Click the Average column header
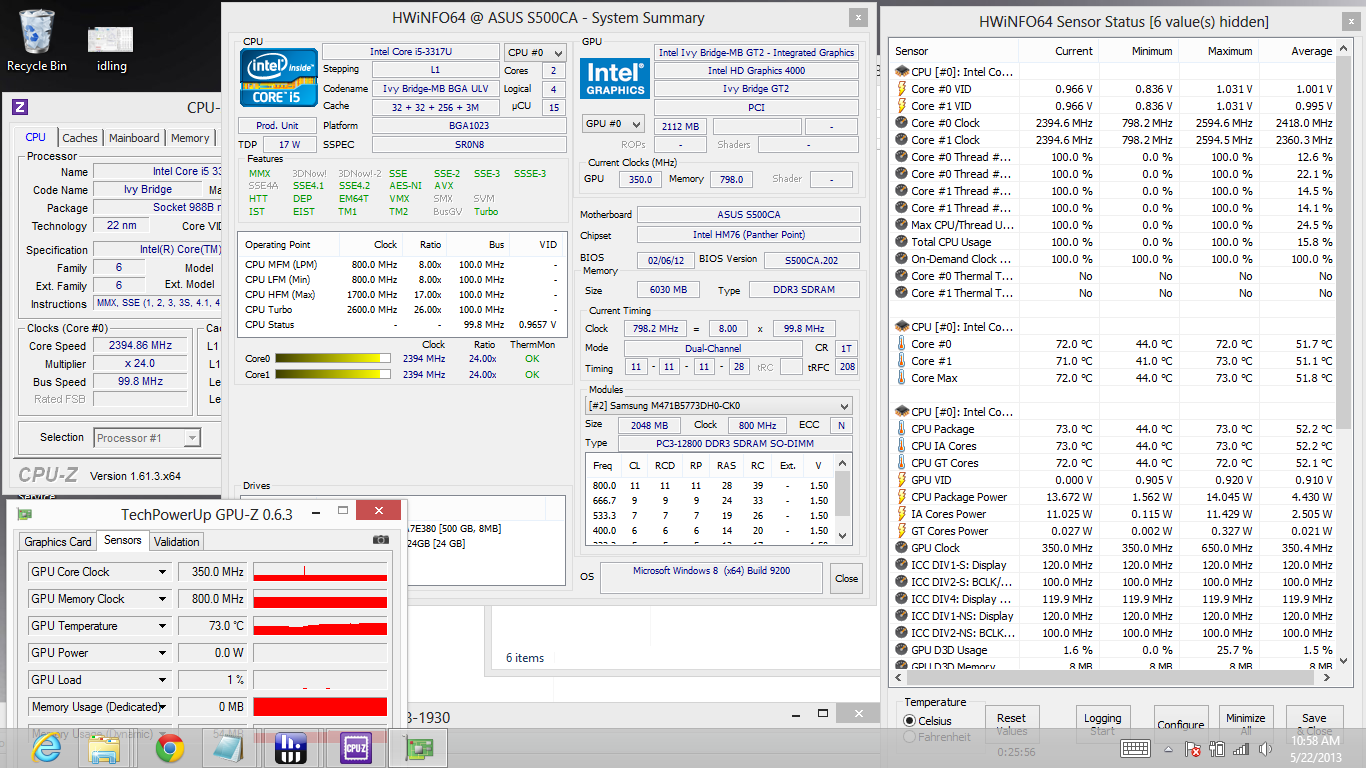Viewport: 1366px width, 768px height. pos(1296,51)
